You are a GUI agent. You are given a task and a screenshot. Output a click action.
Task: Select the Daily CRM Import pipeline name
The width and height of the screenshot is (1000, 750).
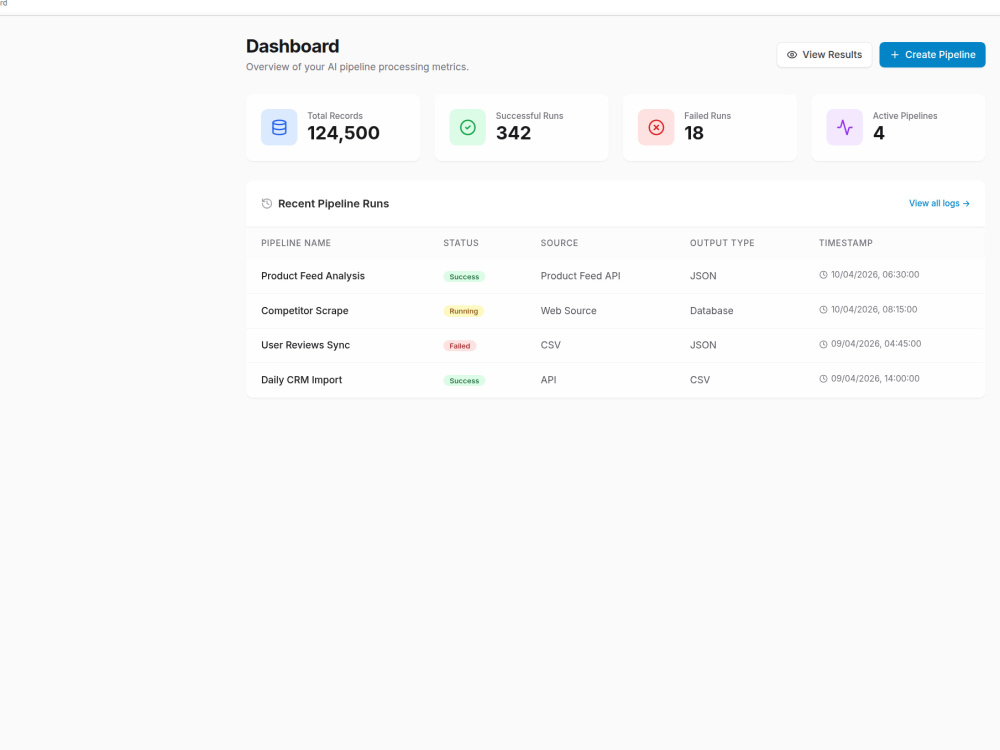(x=301, y=379)
